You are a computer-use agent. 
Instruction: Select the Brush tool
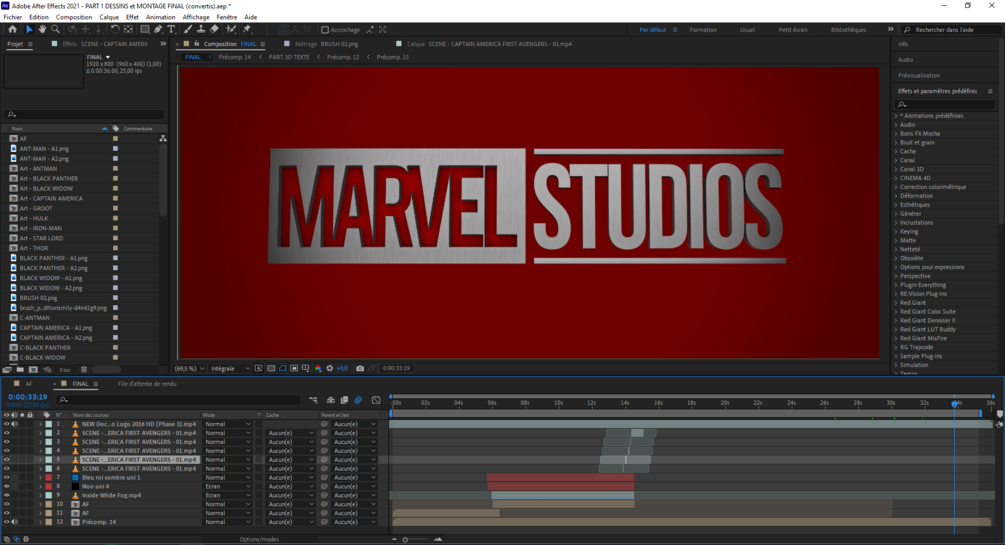pyautogui.click(x=188, y=29)
